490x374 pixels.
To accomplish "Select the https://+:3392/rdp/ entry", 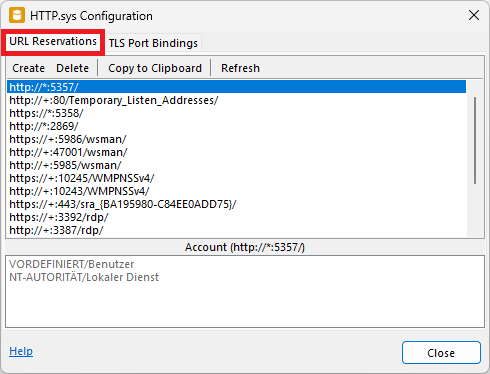I will tap(236, 217).
